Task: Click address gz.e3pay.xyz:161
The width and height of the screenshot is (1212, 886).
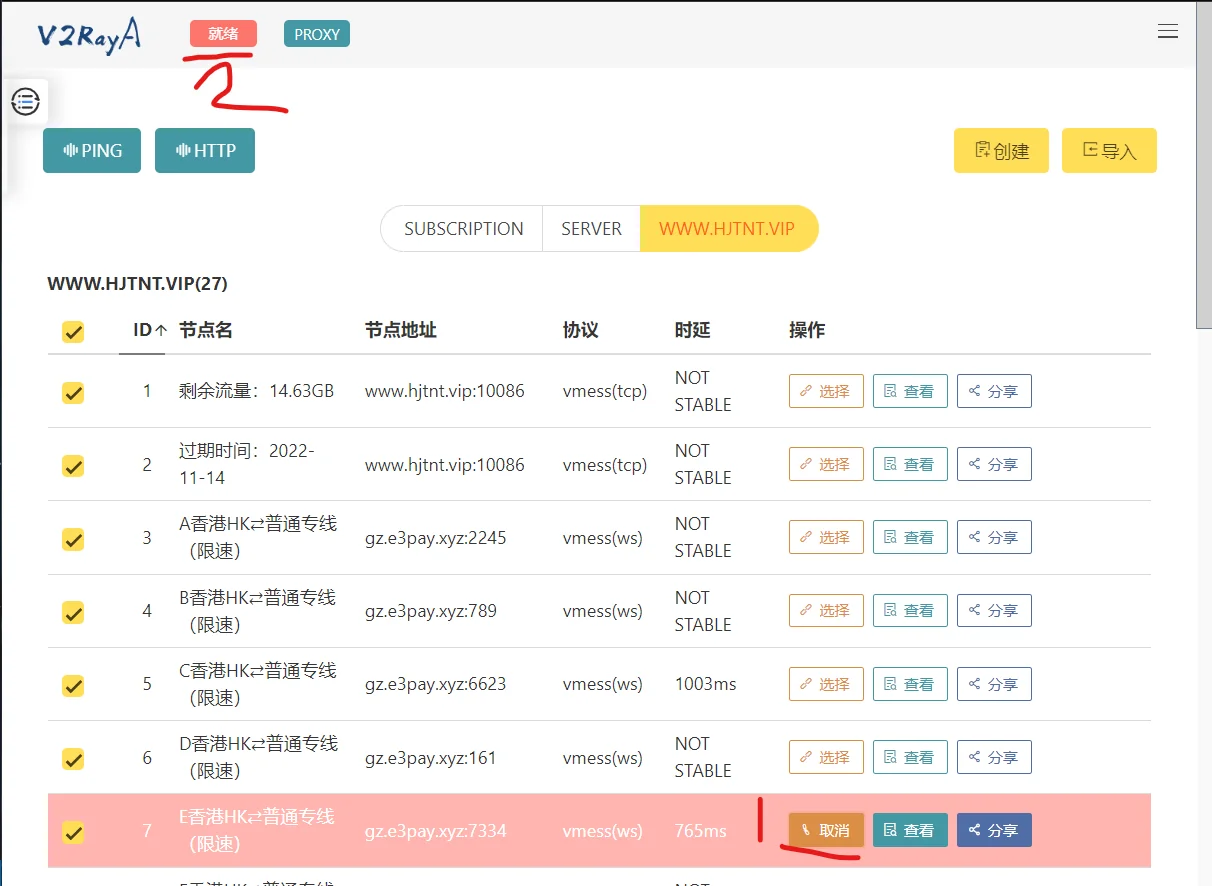Action: point(431,758)
